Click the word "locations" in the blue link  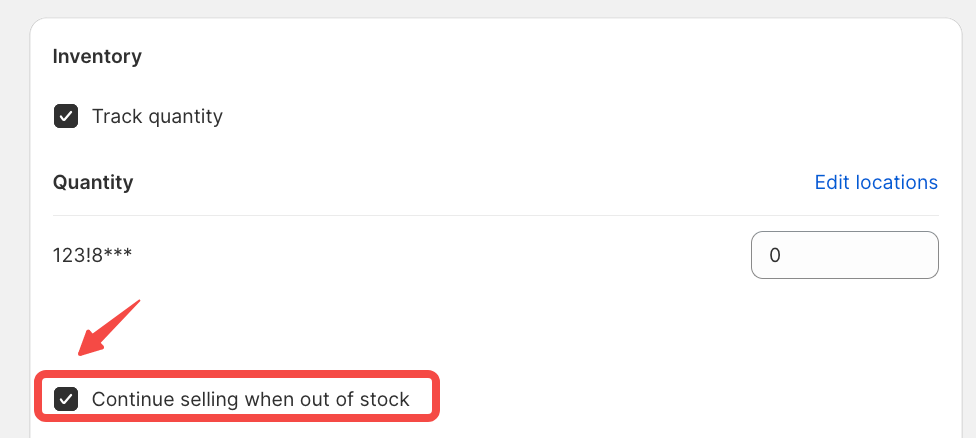[x=897, y=182]
